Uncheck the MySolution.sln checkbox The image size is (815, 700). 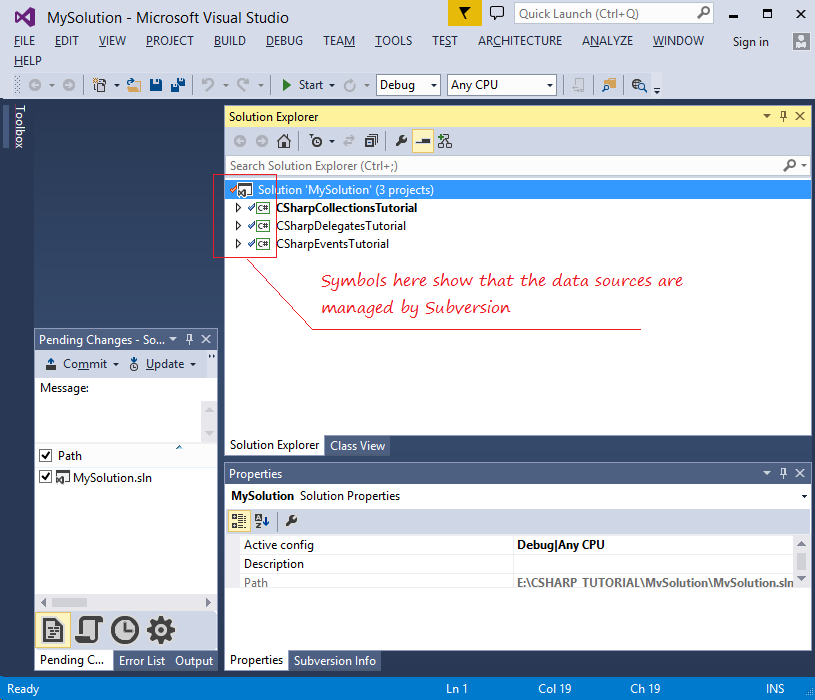pos(46,477)
